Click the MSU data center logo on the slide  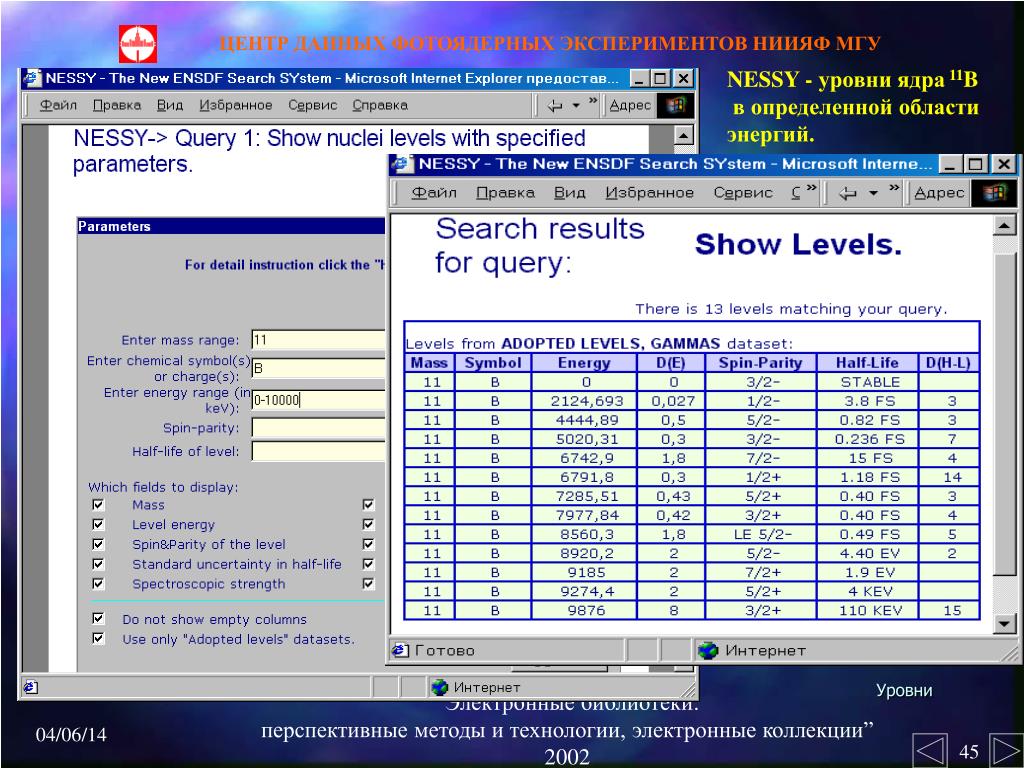pos(138,44)
